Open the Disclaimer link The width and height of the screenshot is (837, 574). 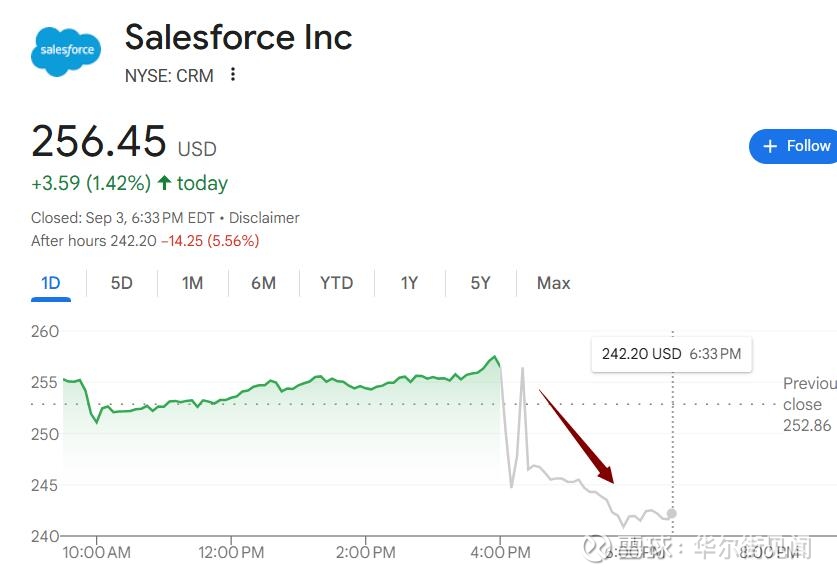click(264, 217)
